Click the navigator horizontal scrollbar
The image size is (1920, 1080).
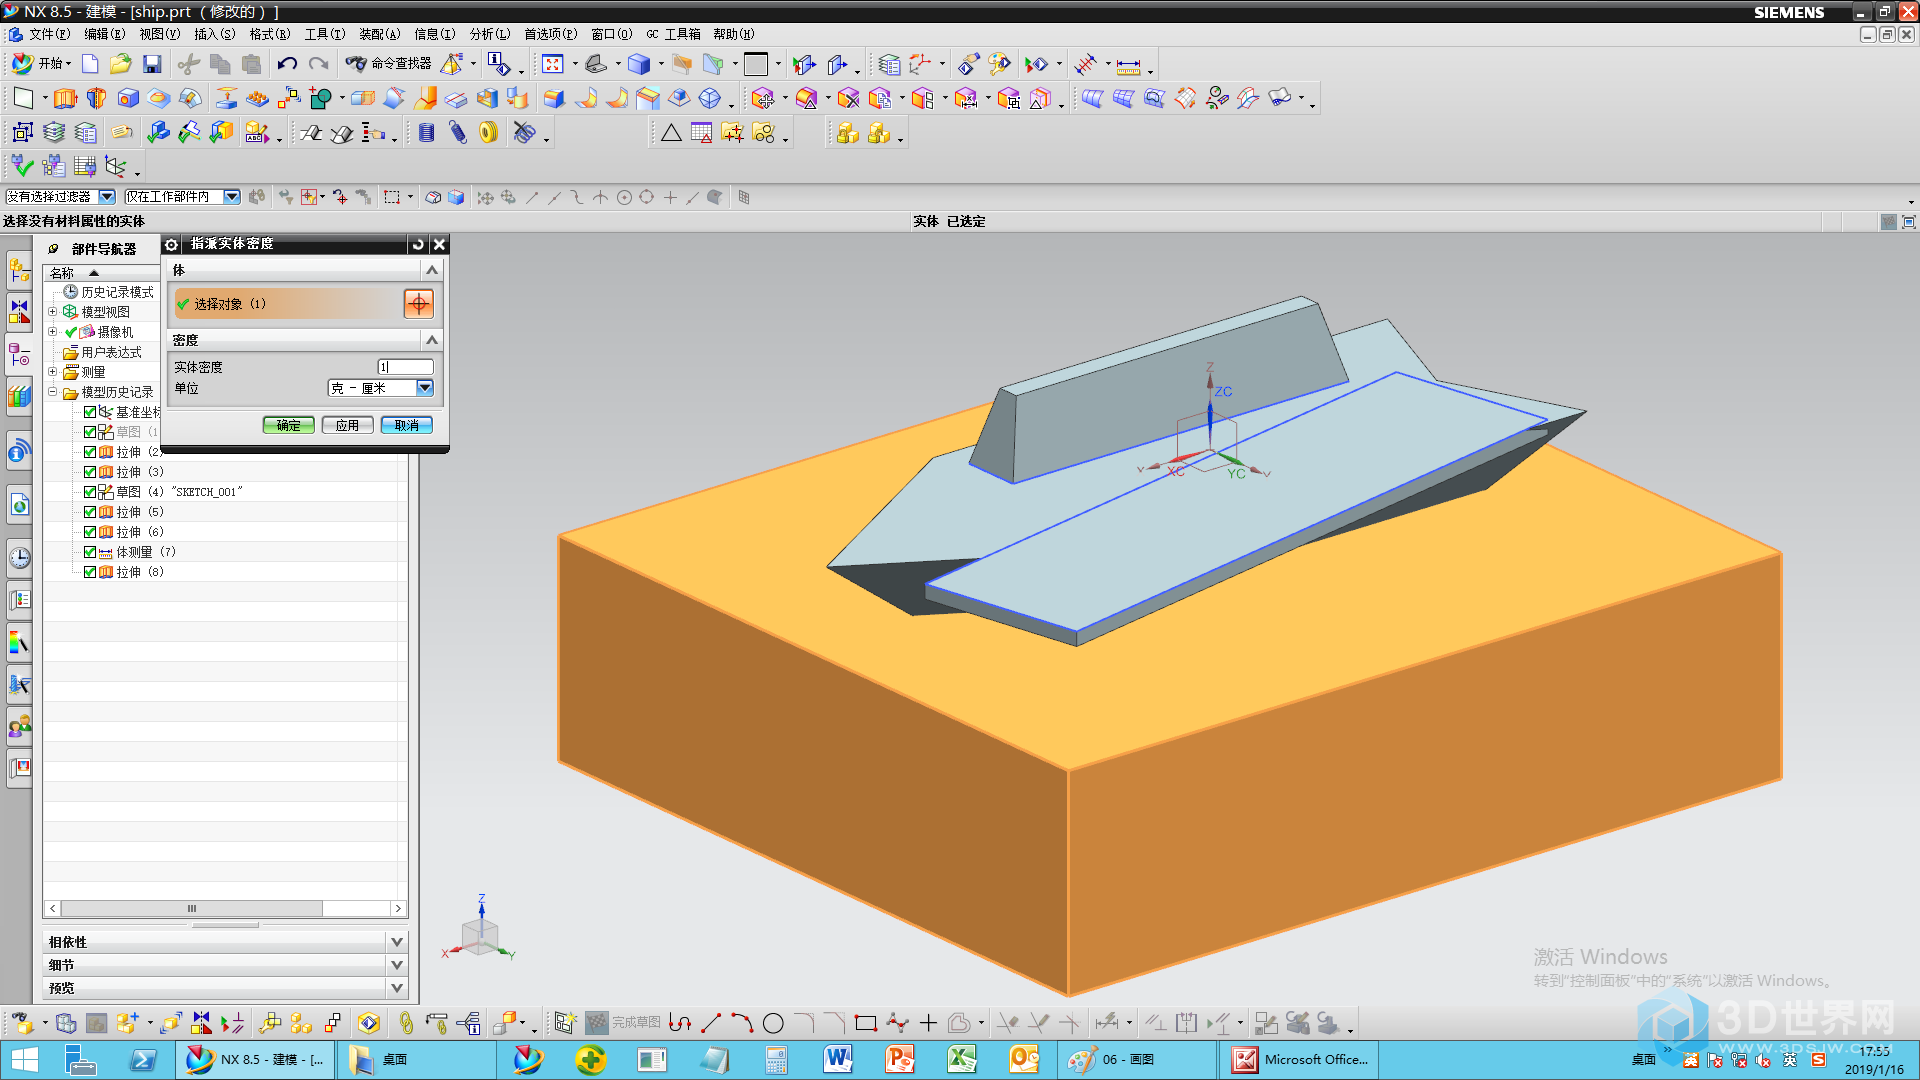tap(191, 909)
